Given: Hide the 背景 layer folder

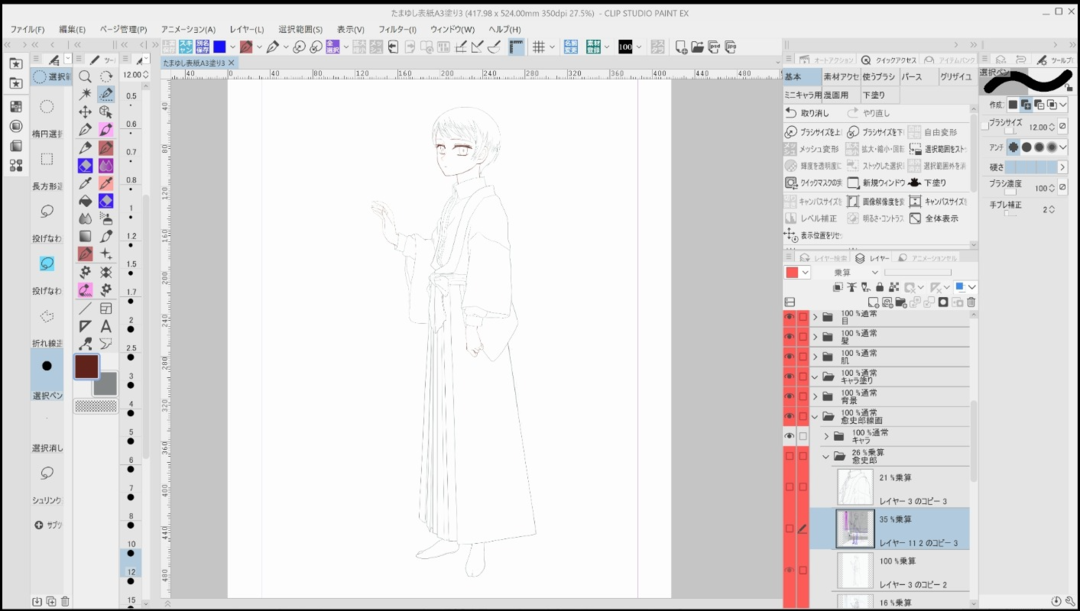Looking at the screenshot, I should 789,396.
